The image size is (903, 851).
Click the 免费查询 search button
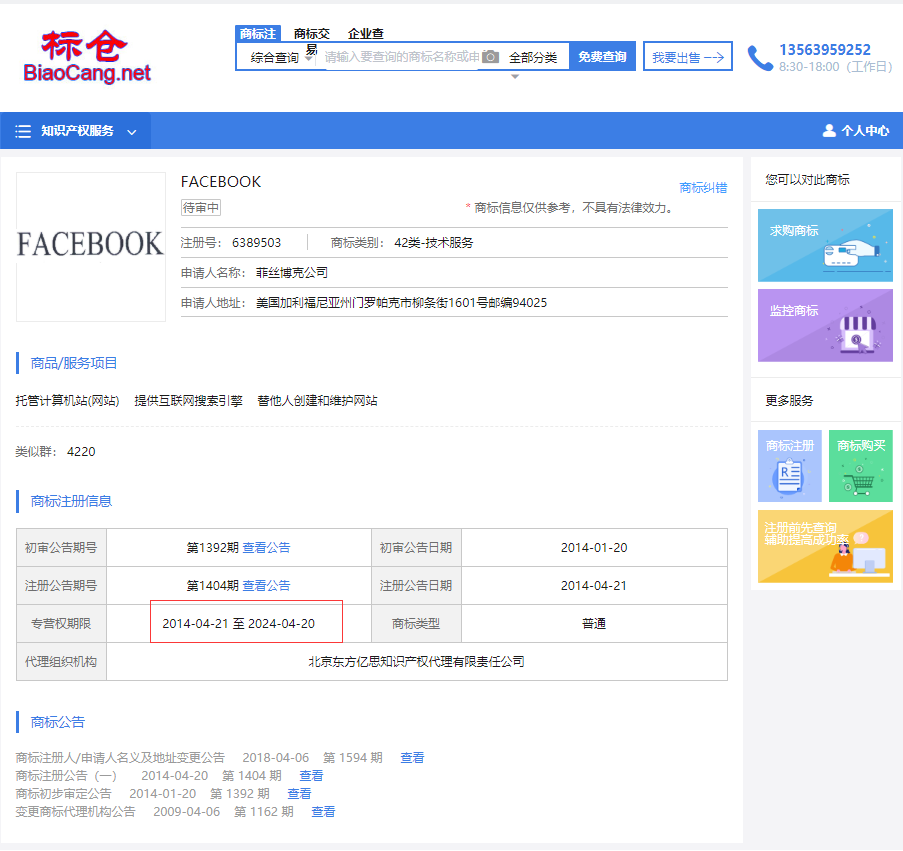click(x=602, y=56)
